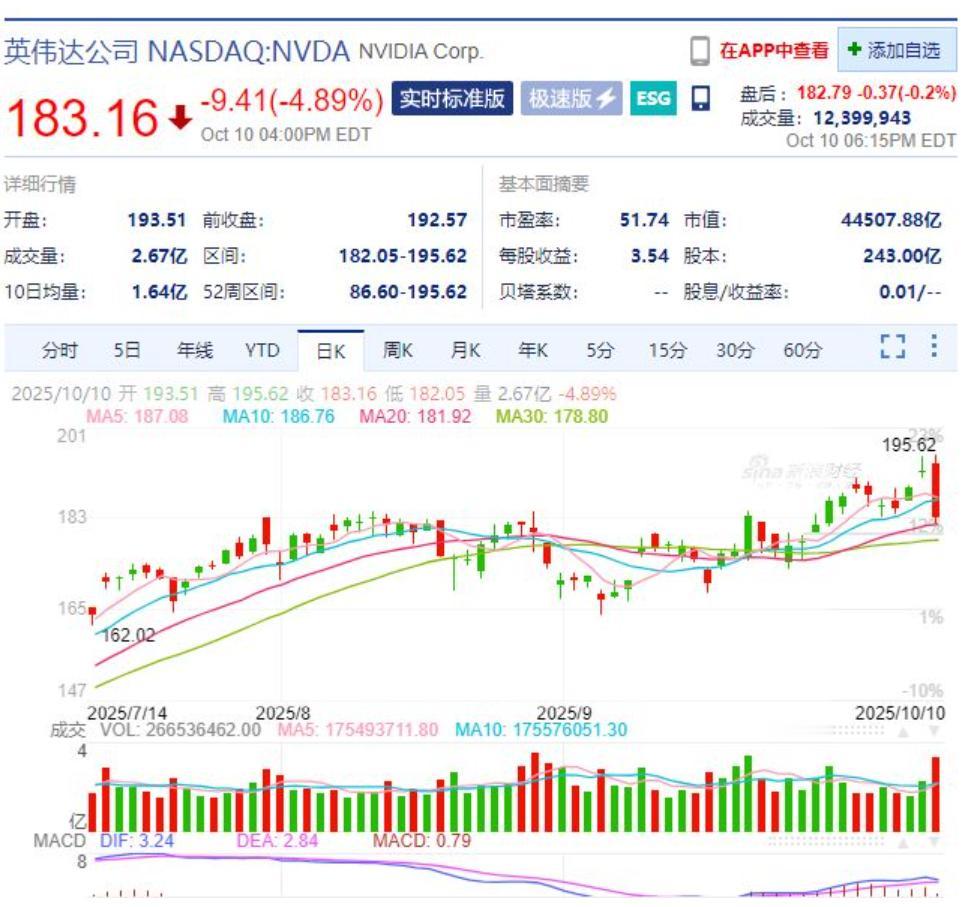Click the phone icon before 在APP中查看
This screenshot has width=964, height=907.
(700, 50)
